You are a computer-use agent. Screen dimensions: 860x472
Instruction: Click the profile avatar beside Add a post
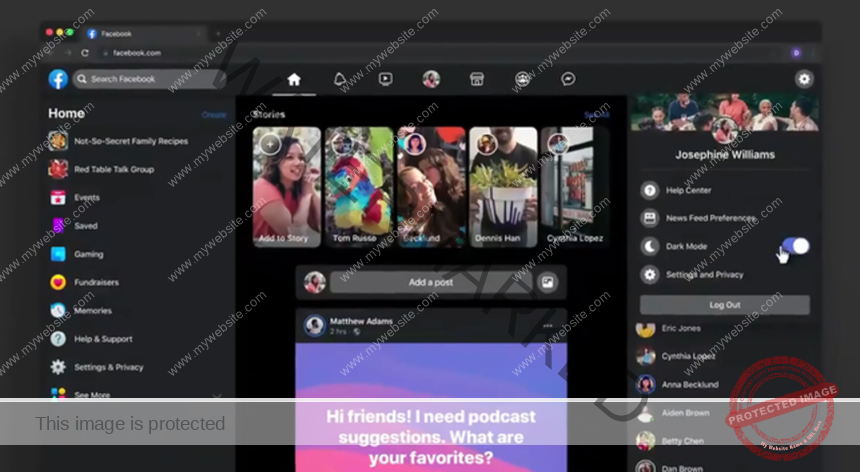315,282
